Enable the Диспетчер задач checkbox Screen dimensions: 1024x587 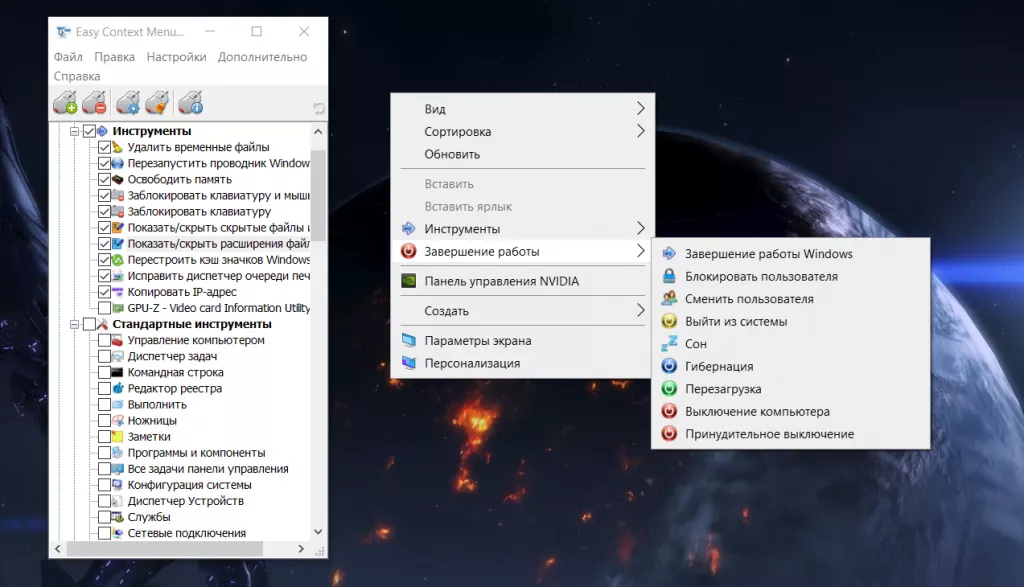(x=105, y=357)
